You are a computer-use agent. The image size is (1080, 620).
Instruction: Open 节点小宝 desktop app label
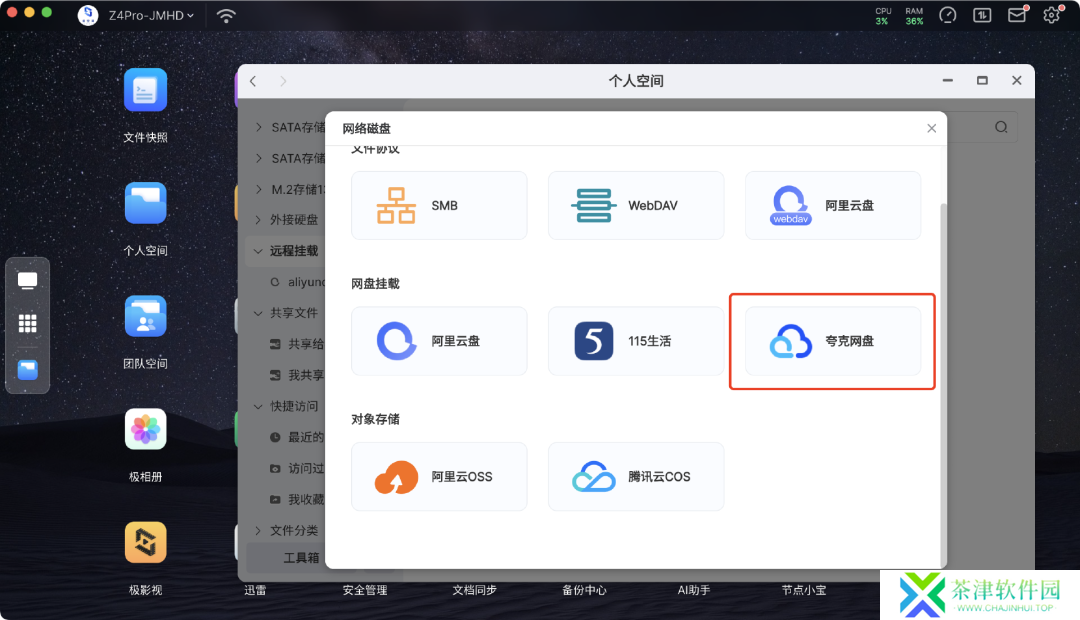coord(804,590)
